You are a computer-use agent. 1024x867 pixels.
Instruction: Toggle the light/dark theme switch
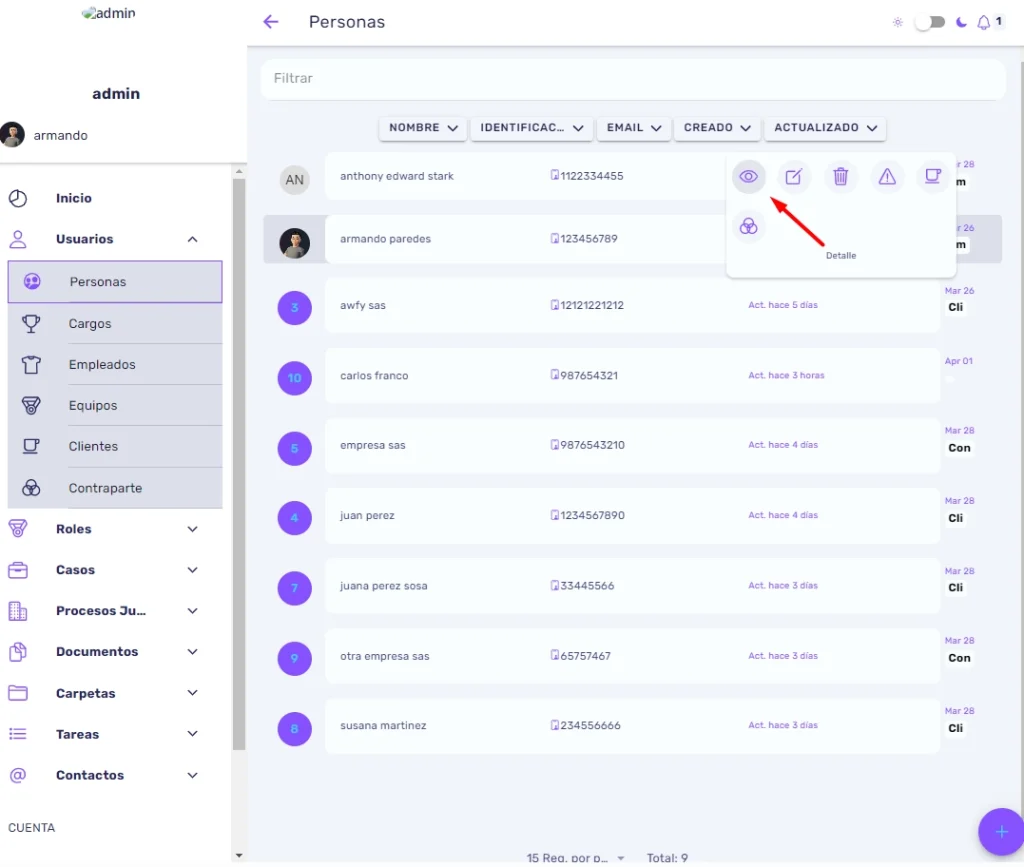click(930, 23)
